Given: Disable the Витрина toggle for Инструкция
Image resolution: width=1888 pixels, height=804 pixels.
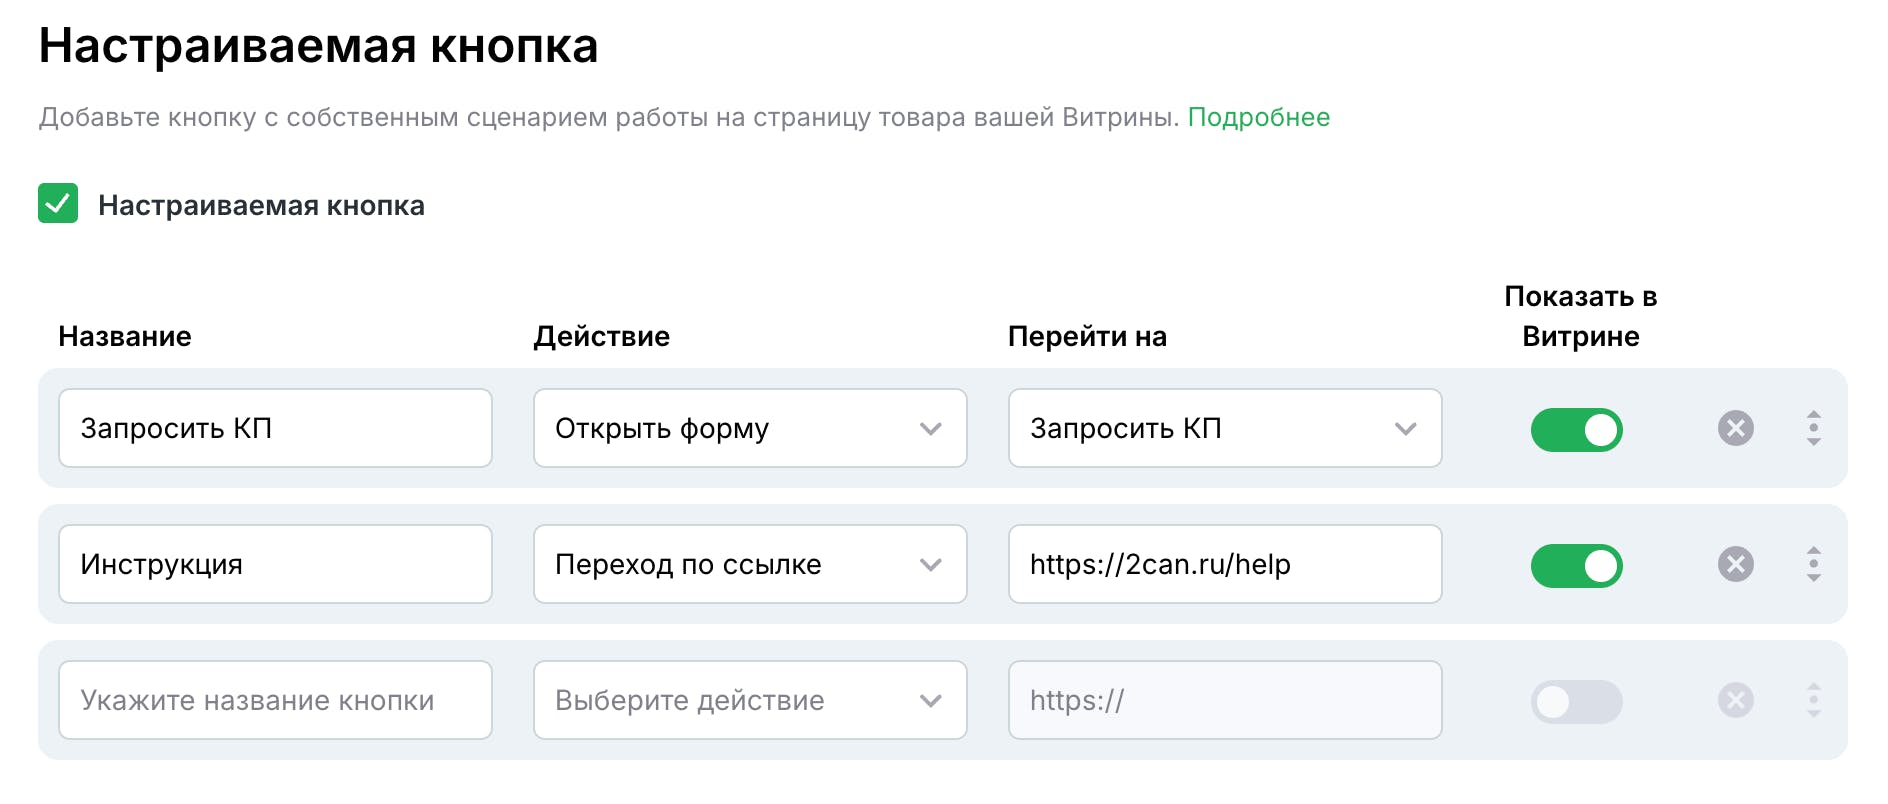Looking at the screenshot, I should click(1576, 565).
